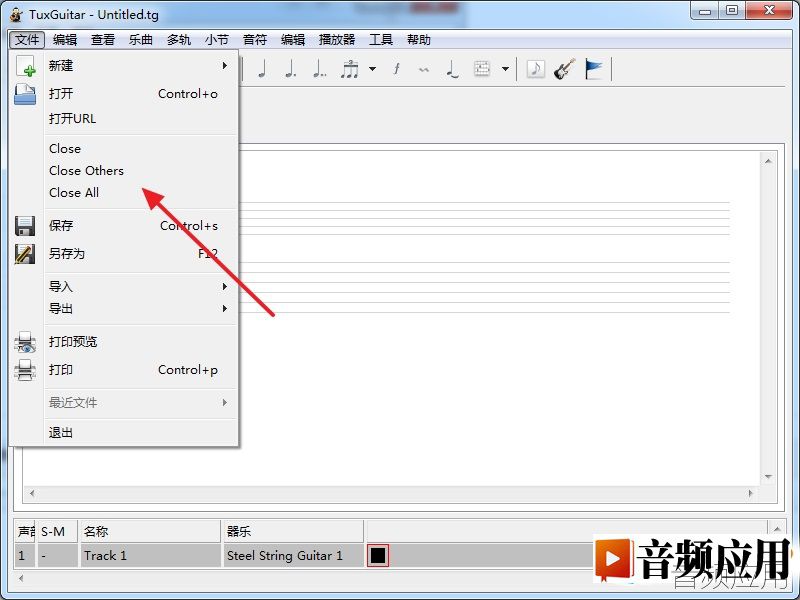The height and width of the screenshot is (600, 800).
Task: Expand the 导出 submenu arrow
Action: [224, 309]
